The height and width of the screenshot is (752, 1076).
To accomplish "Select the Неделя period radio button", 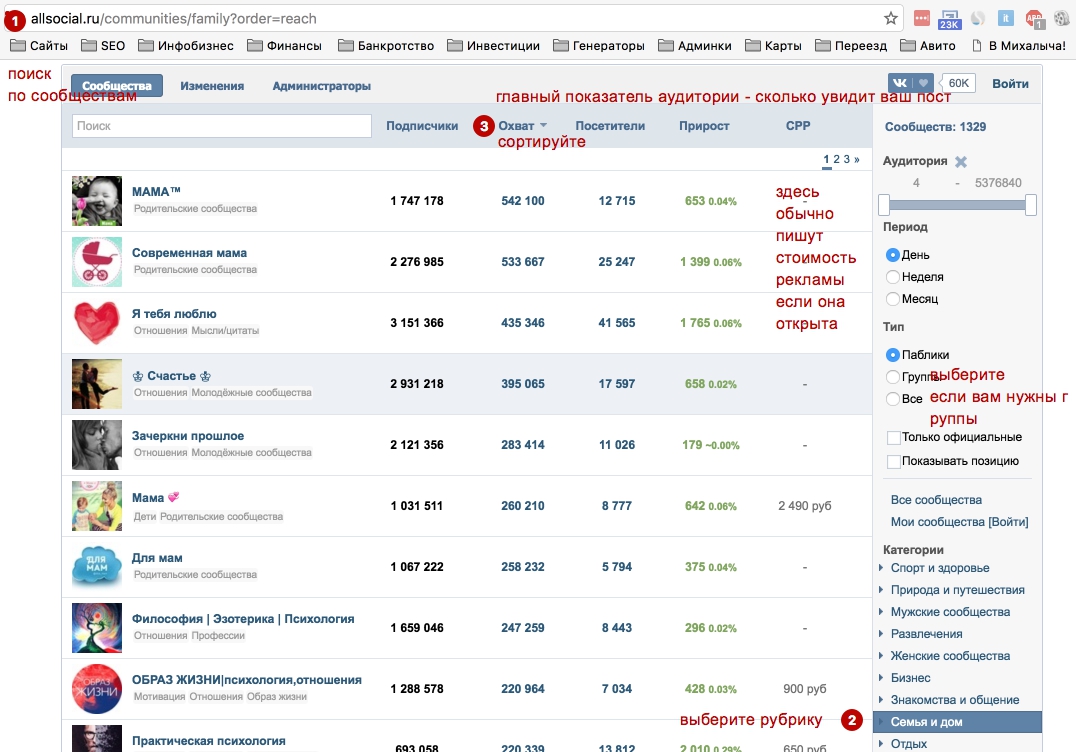I will tap(892, 277).
